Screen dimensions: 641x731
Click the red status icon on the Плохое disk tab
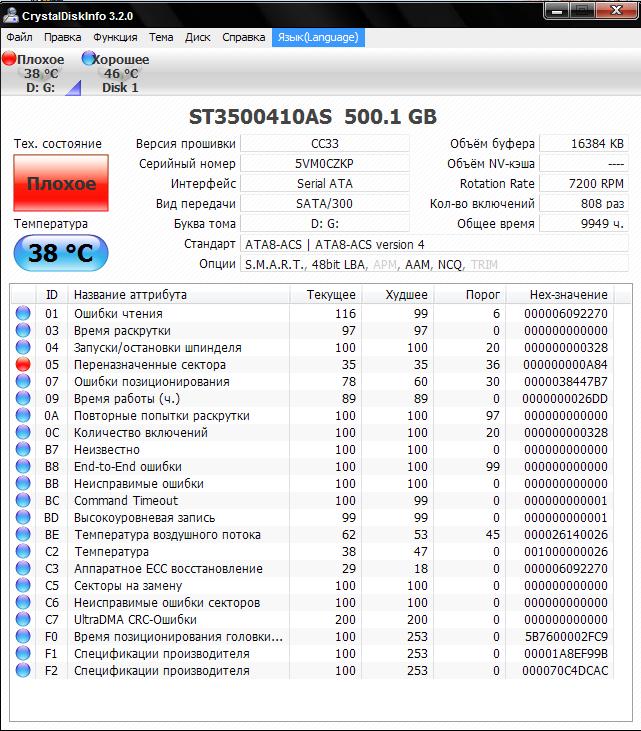pos(9,58)
